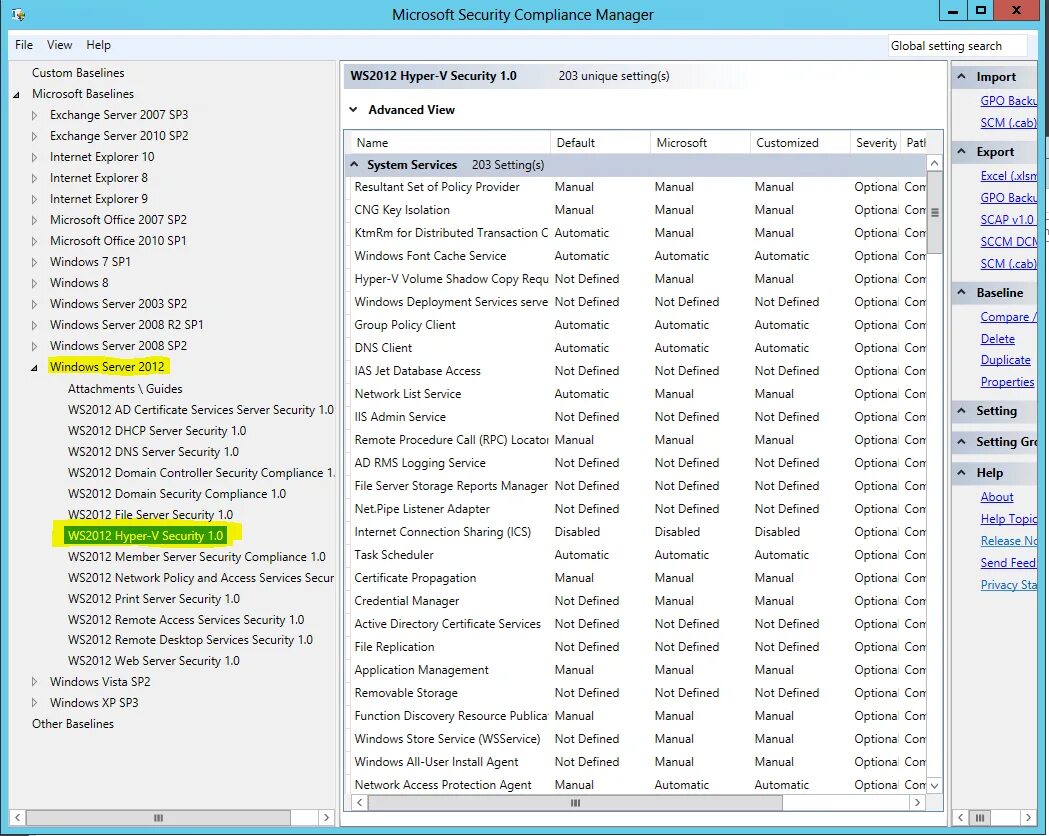Sort by the Severity column header

(x=875, y=142)
